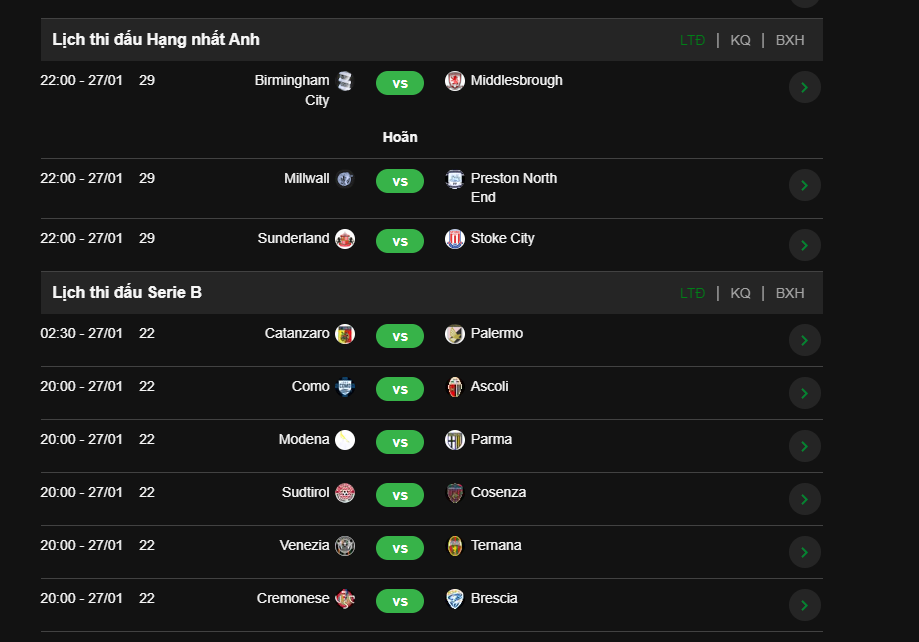Expand the Cremonese vs Brescia chevron
Image resolution: width=919 pixels, height=642 pixels.
click(805, 605)
